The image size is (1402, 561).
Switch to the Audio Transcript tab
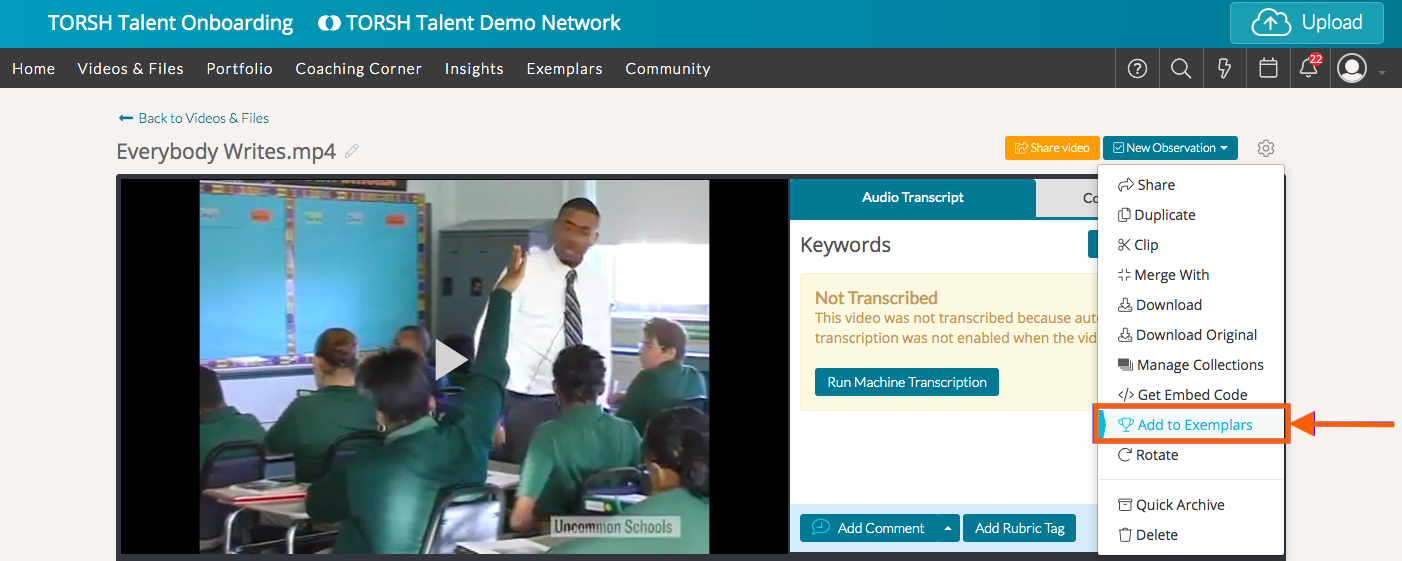coord(912,198)
